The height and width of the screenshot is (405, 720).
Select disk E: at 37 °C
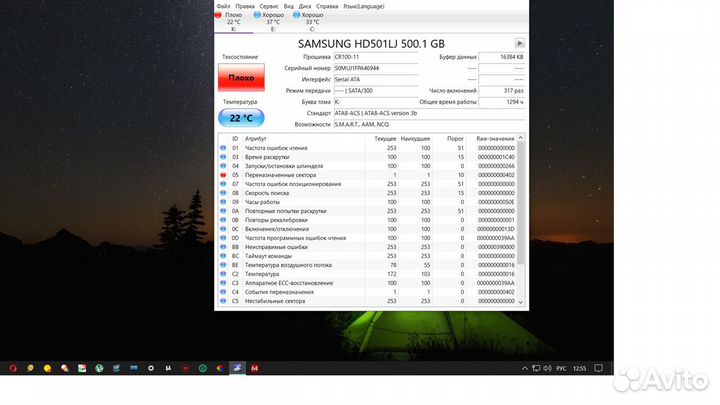(273, 22)
